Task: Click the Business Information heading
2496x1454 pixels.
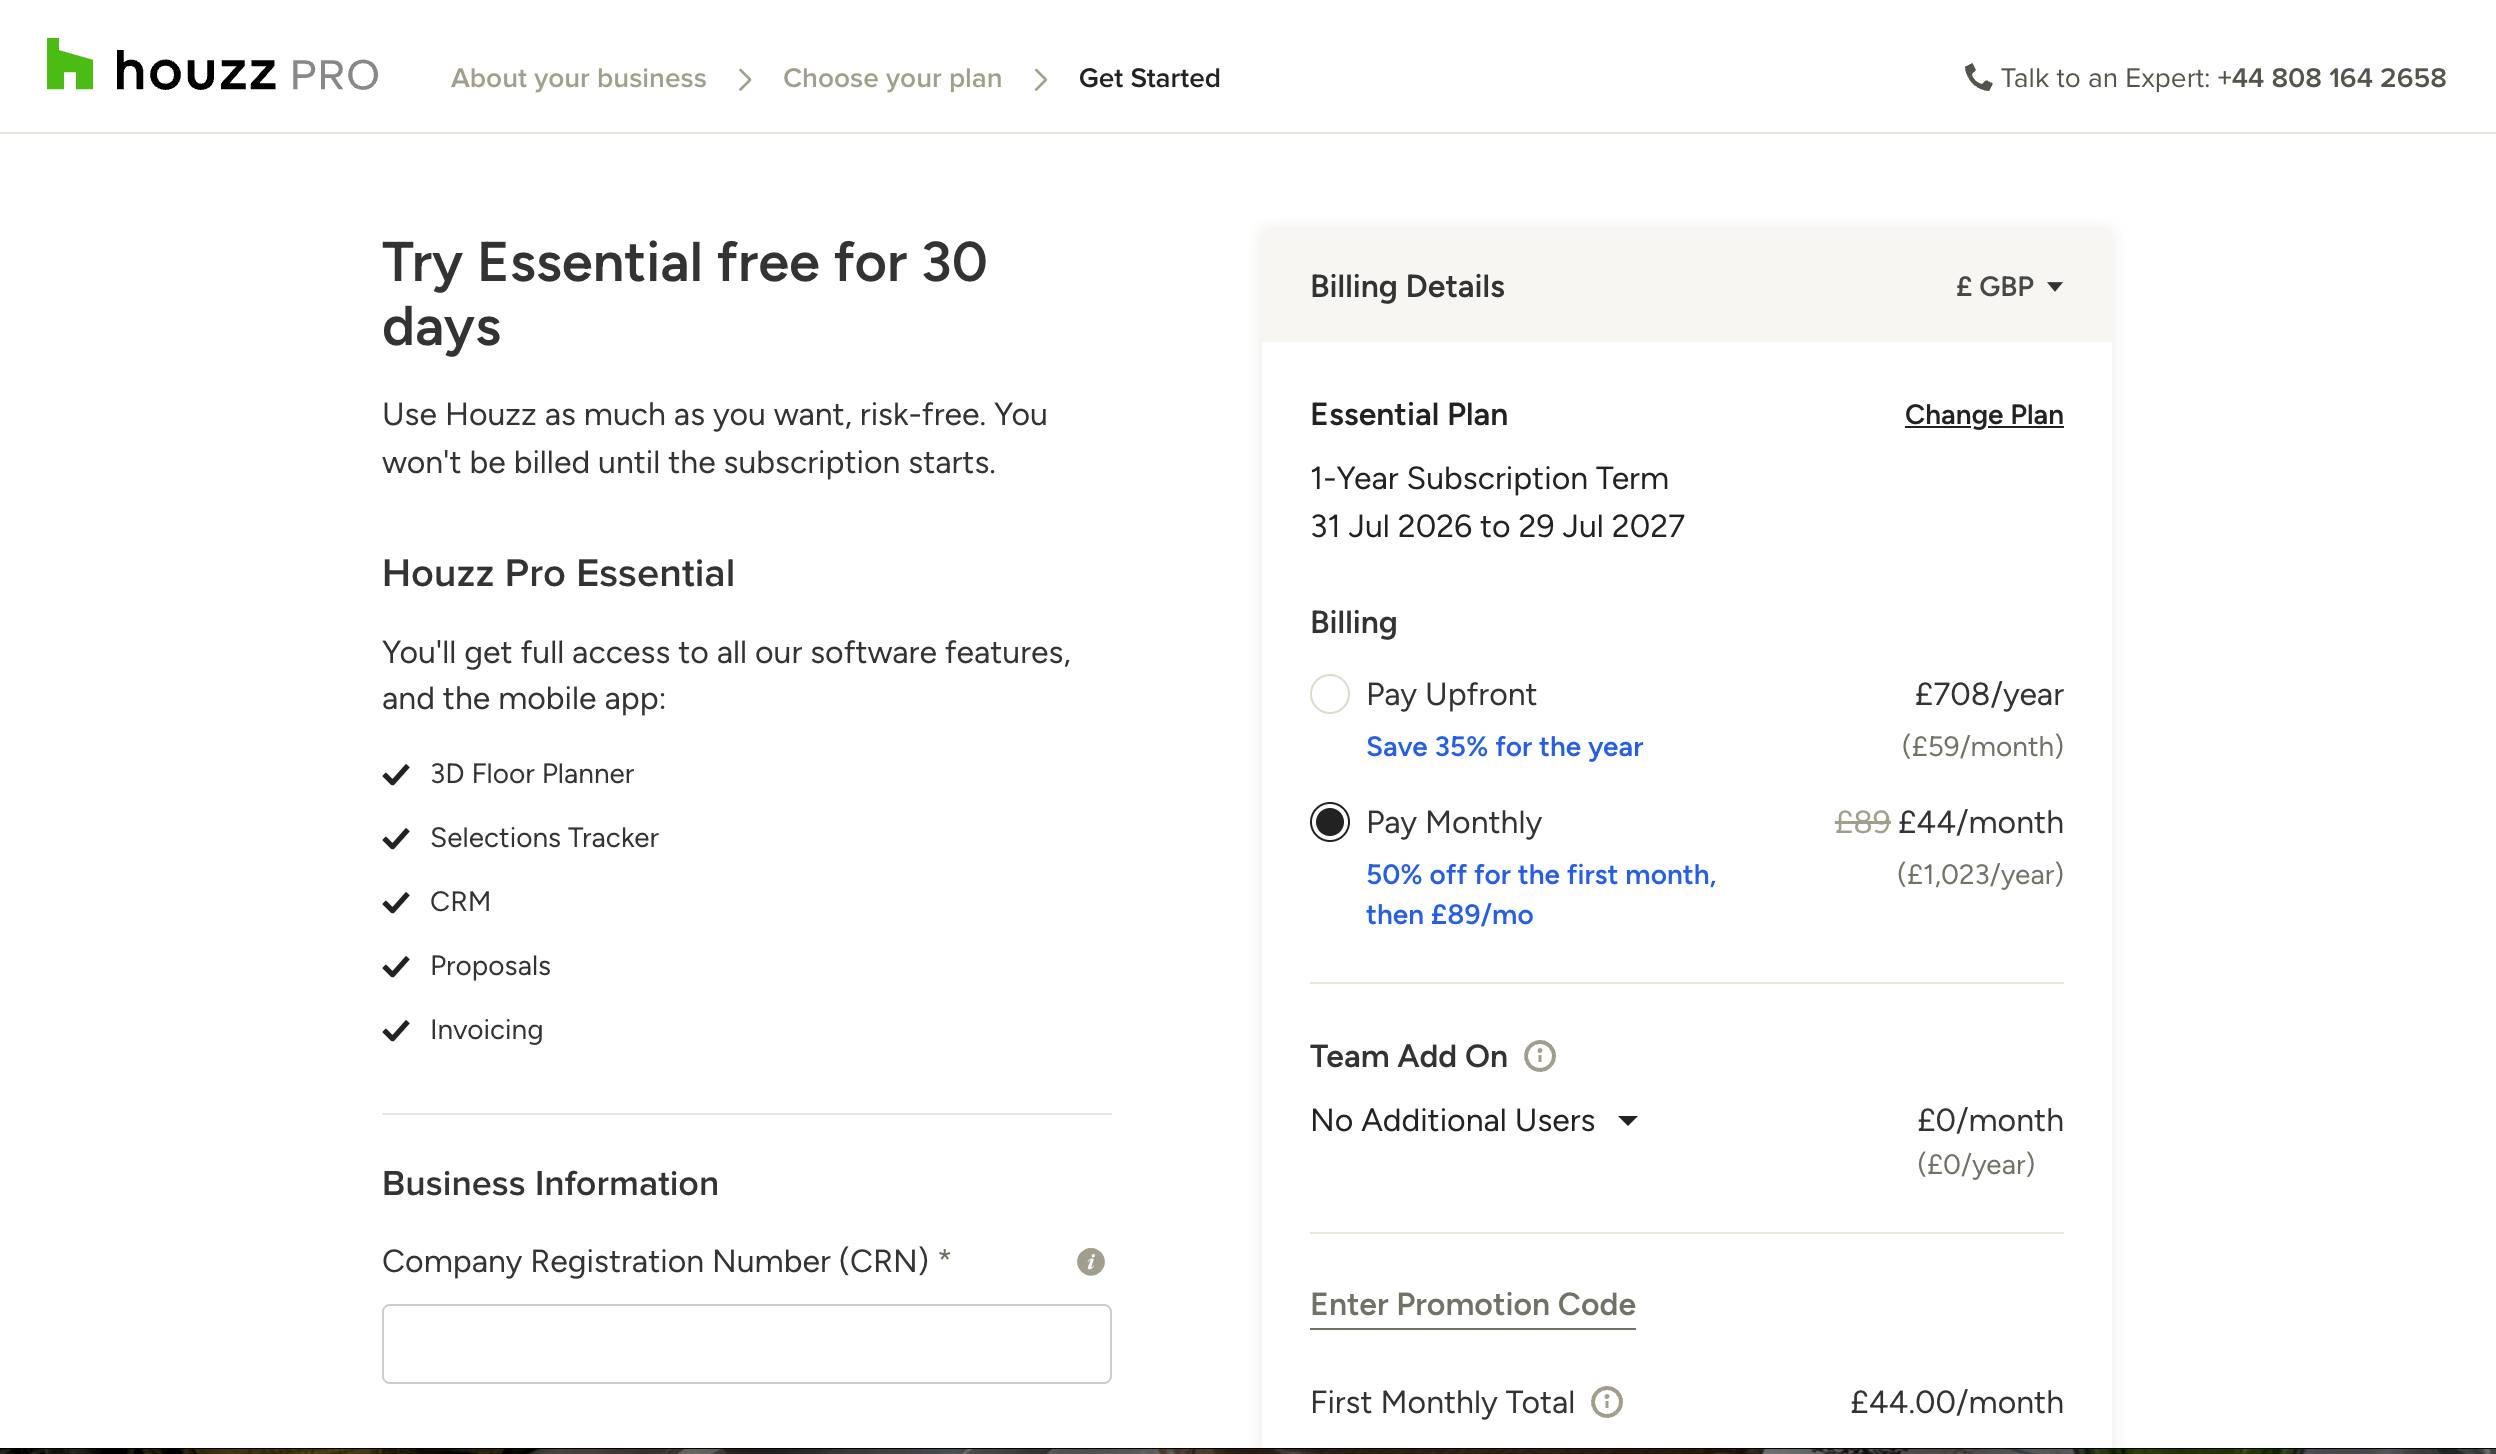Action: pos(550,1184)
